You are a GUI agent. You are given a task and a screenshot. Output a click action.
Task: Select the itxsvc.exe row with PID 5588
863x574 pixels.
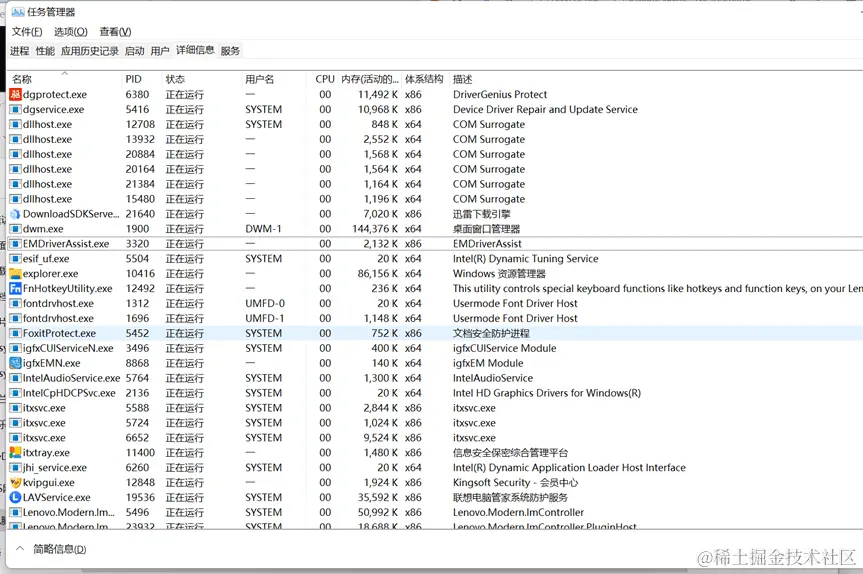[435, 408]
